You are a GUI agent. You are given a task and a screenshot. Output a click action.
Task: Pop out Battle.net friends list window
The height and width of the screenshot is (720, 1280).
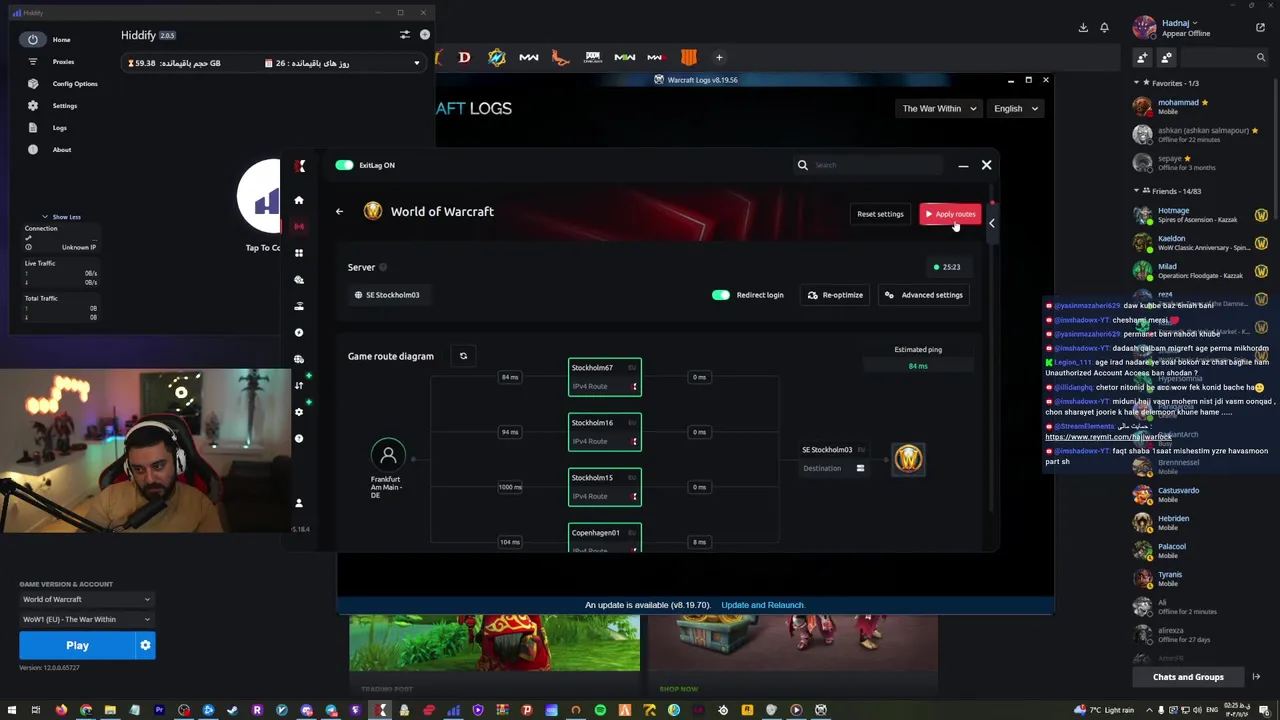point(1260,28)
